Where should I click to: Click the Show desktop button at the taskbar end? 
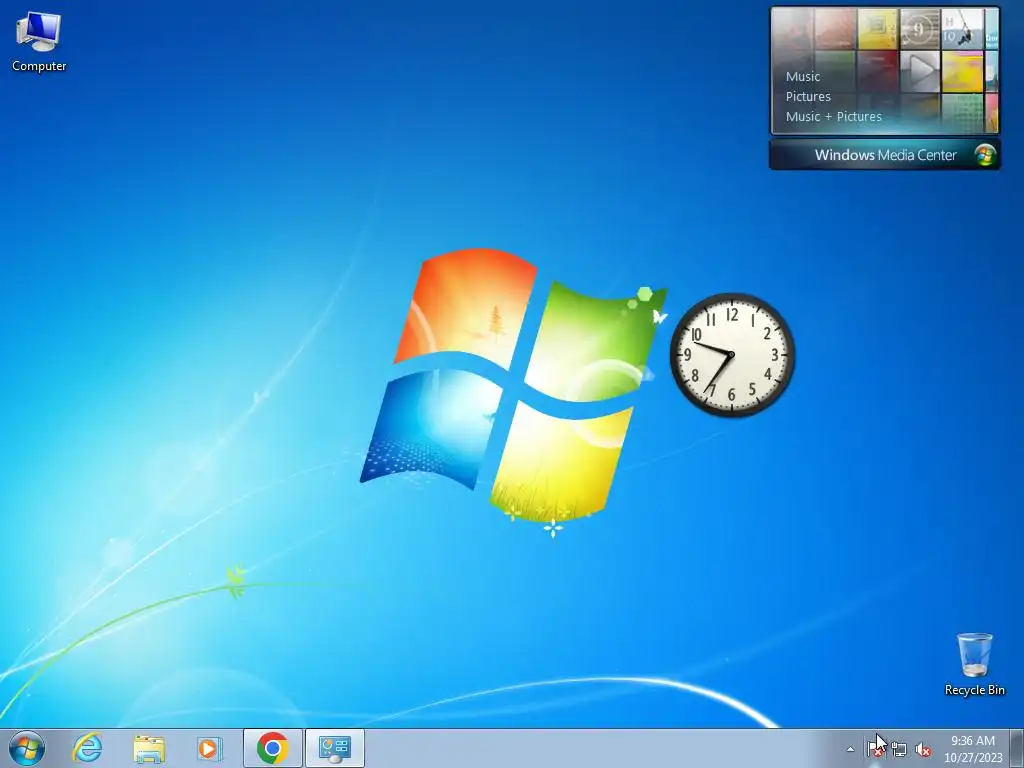tap(1017, 748)
